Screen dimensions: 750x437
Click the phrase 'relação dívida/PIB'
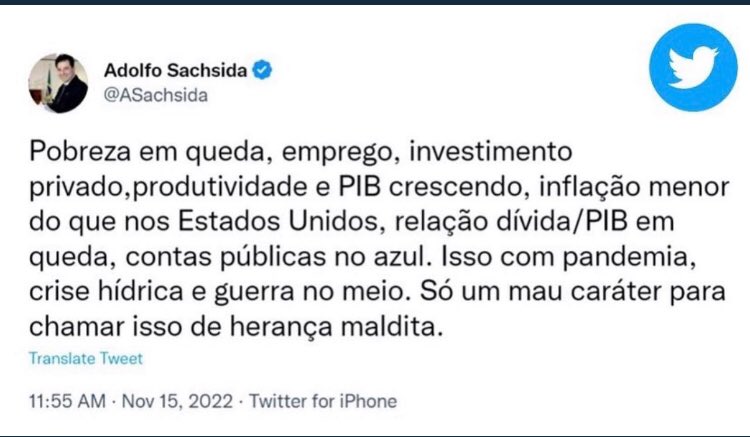click(511, 222)
